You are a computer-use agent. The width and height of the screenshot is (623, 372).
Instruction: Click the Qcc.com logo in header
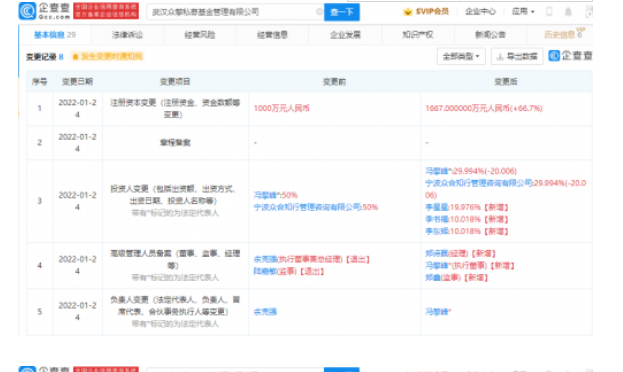44,11
